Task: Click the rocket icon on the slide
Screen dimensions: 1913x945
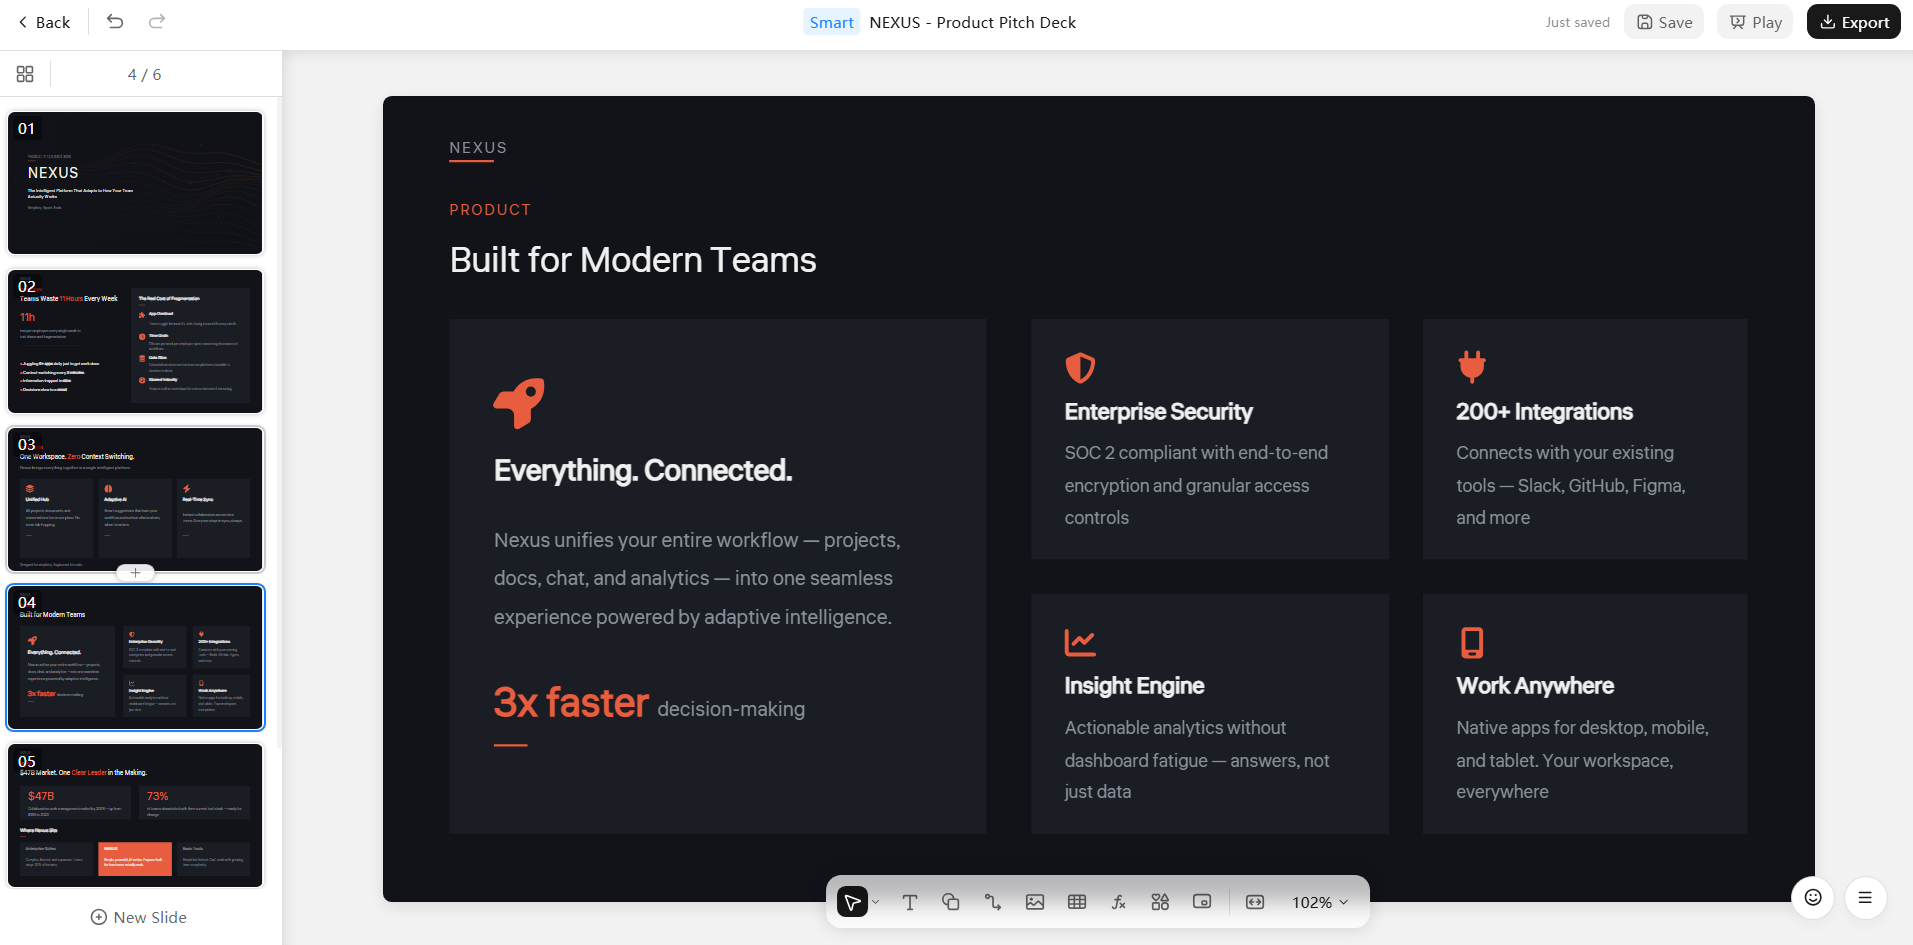Action: click(x=519, y=403)
